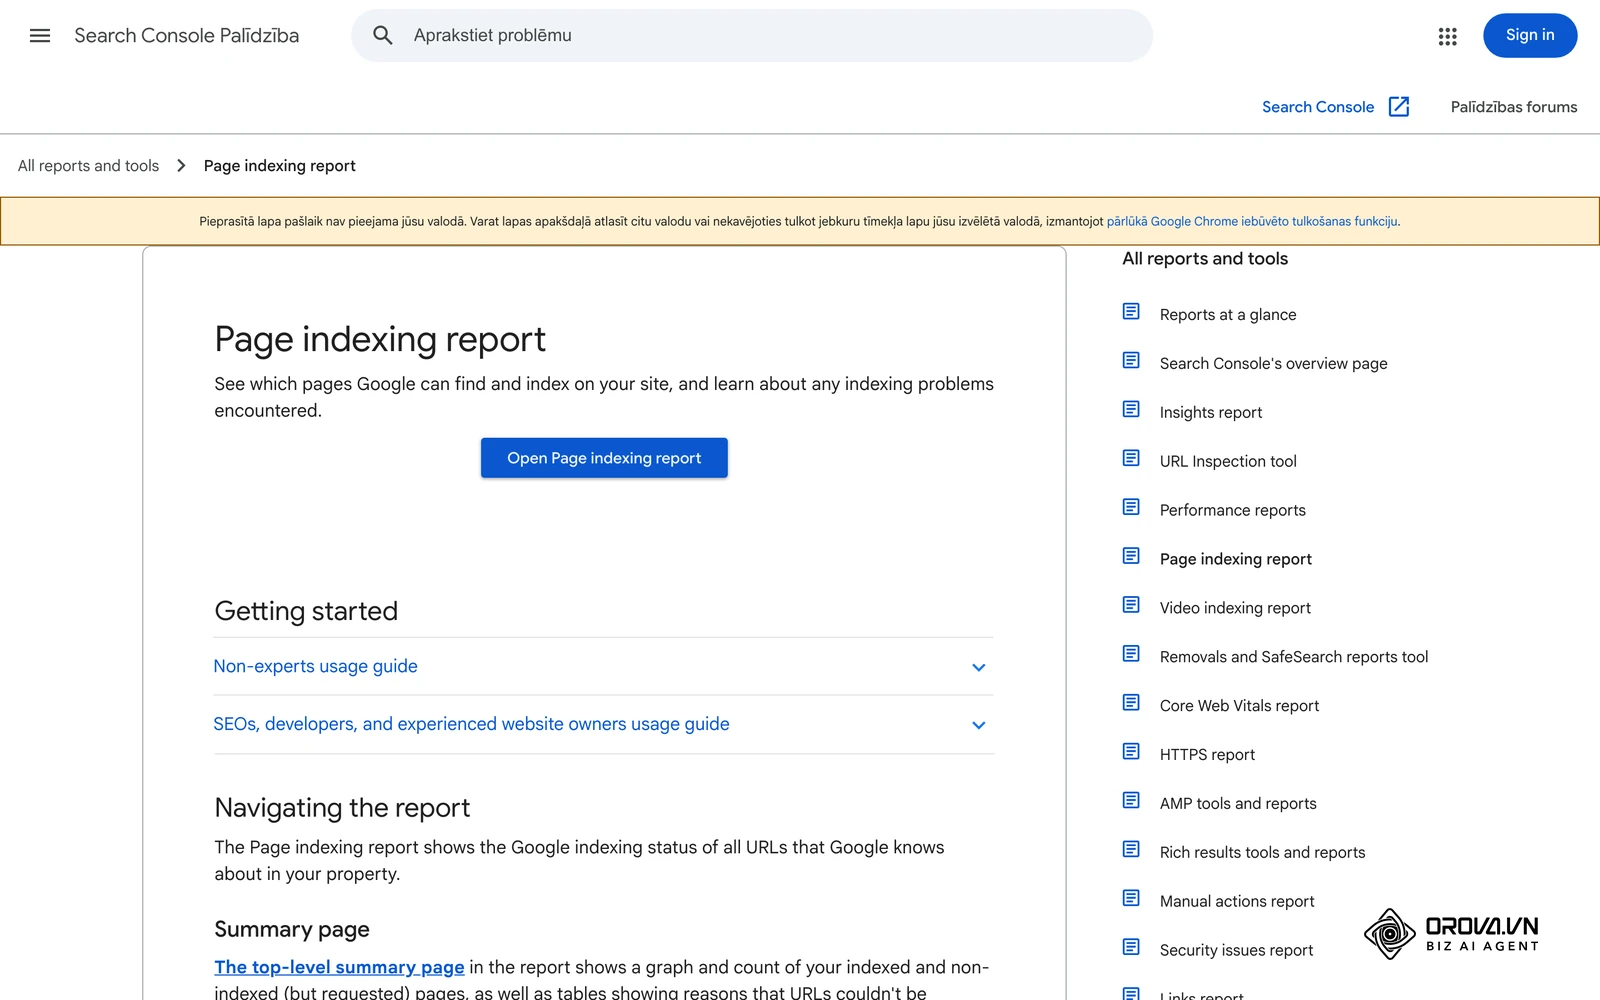
Task: Open Security issues report article
Action: click(x=1236, y=952)
